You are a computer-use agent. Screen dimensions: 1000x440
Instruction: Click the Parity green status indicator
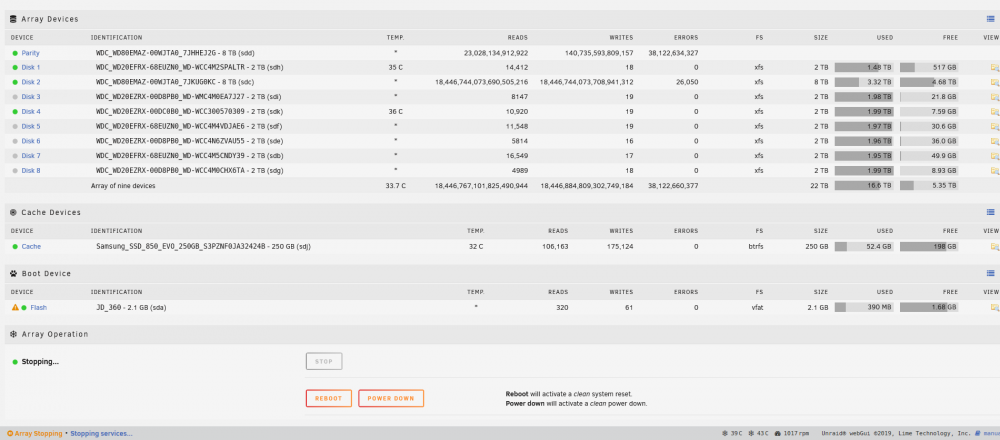(x=15, y=53)
